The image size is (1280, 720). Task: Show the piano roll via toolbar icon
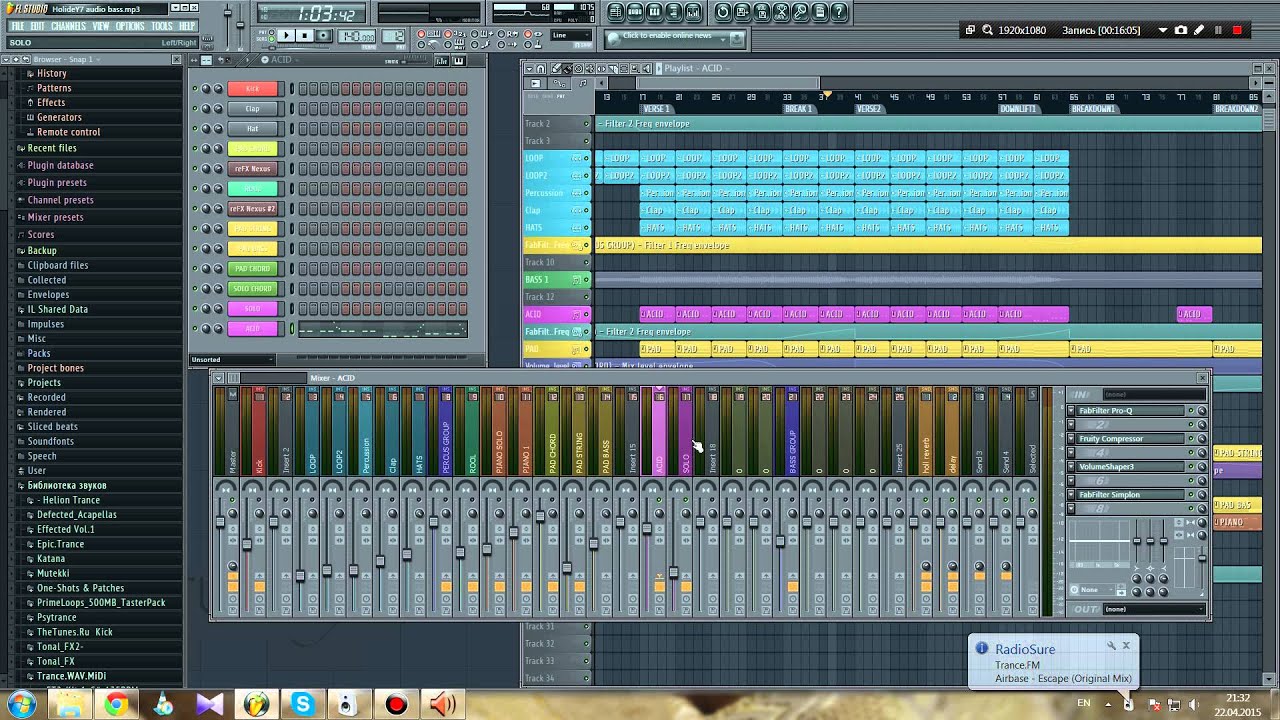coord(655,12)
